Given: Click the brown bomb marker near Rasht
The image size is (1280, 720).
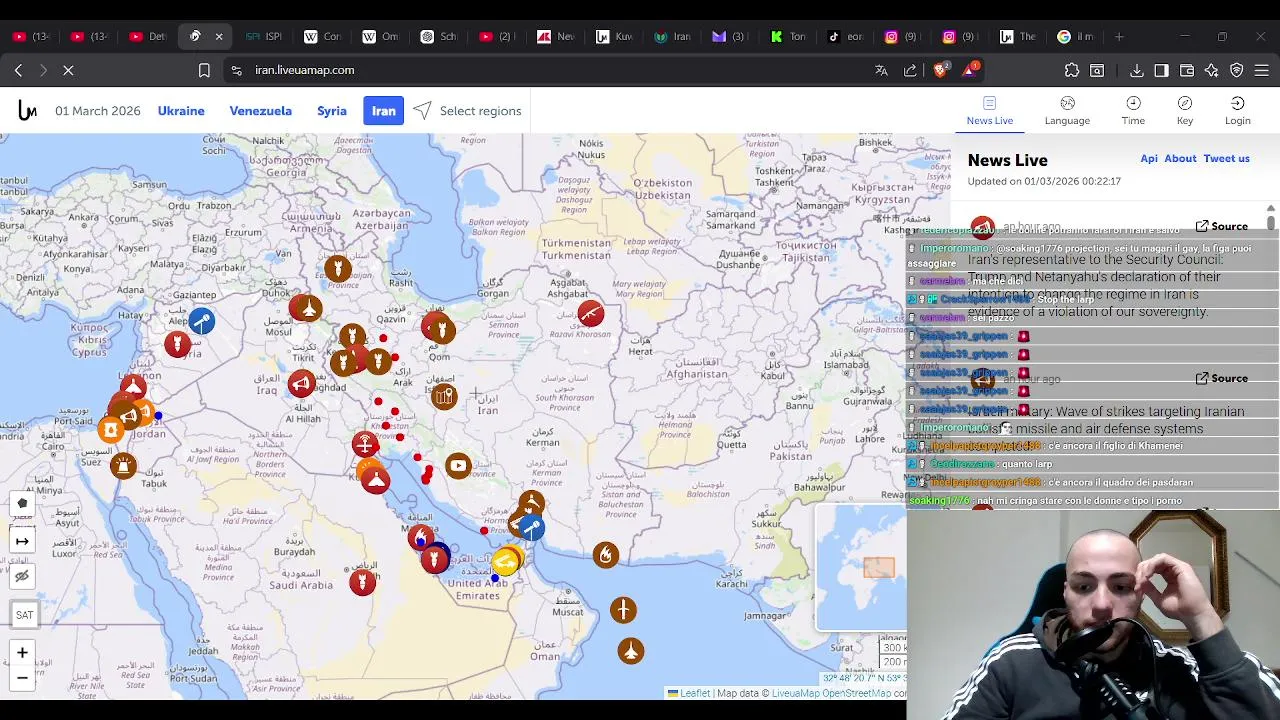Looking at the screenshot, I should (x=338, y=268).
